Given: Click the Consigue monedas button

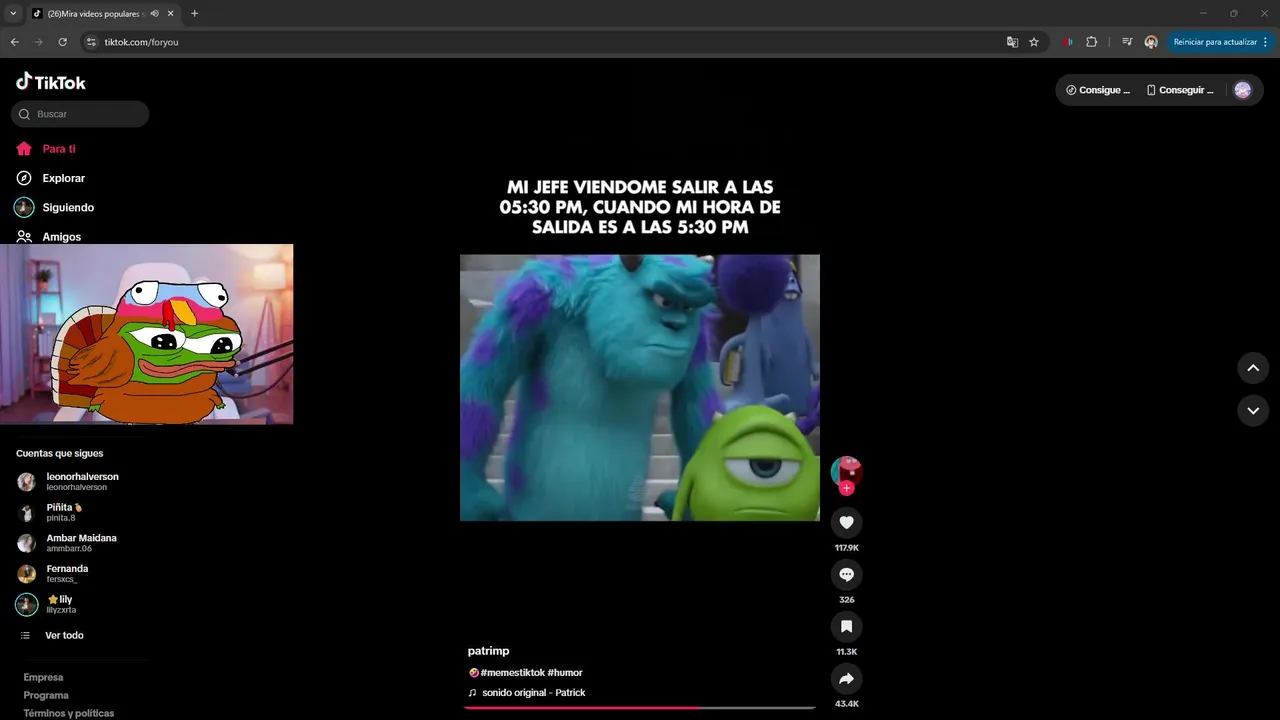Looking at the screenshot, I should click(1098, 90).
